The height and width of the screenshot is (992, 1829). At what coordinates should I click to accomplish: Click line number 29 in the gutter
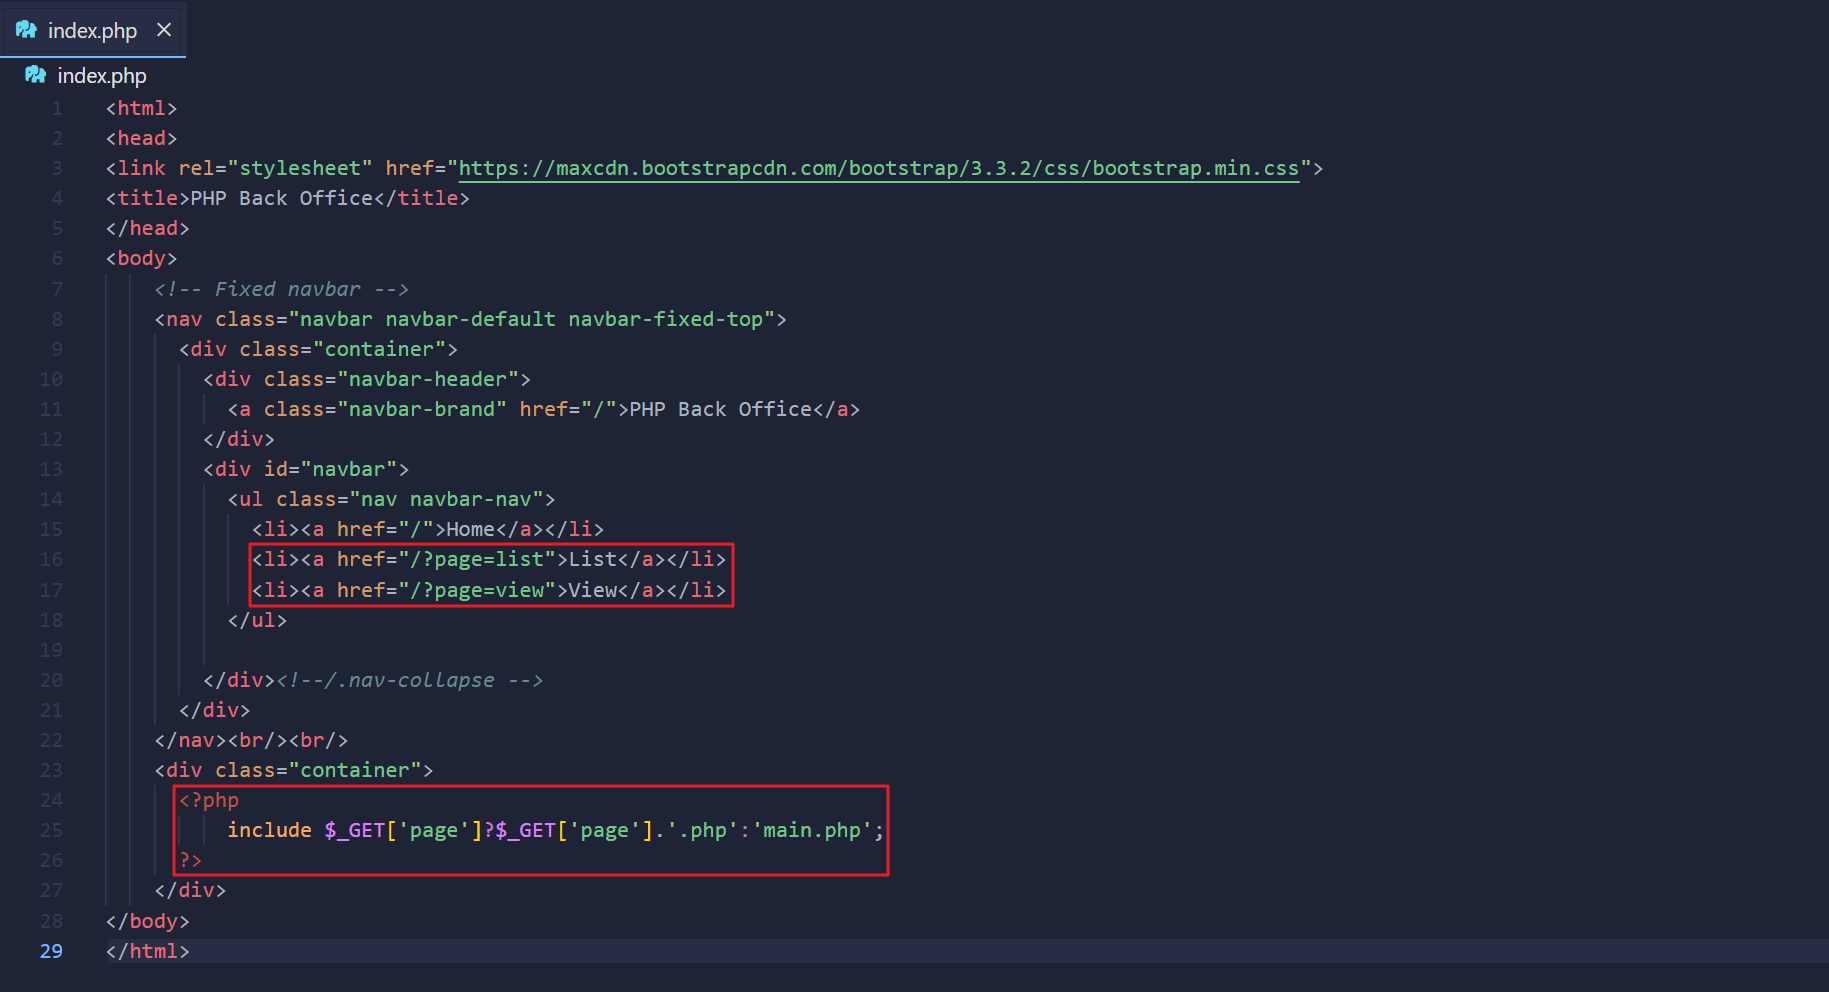click(51, 951)
